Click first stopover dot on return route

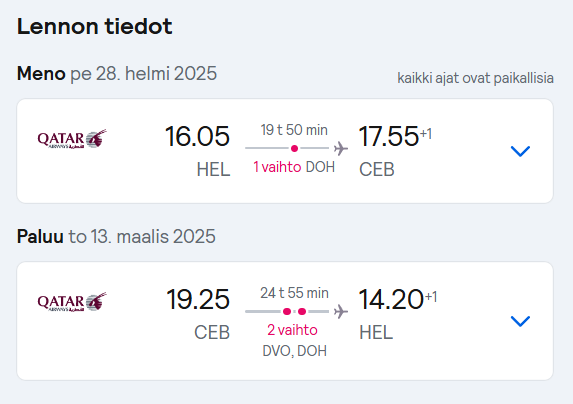click(287, 312)
